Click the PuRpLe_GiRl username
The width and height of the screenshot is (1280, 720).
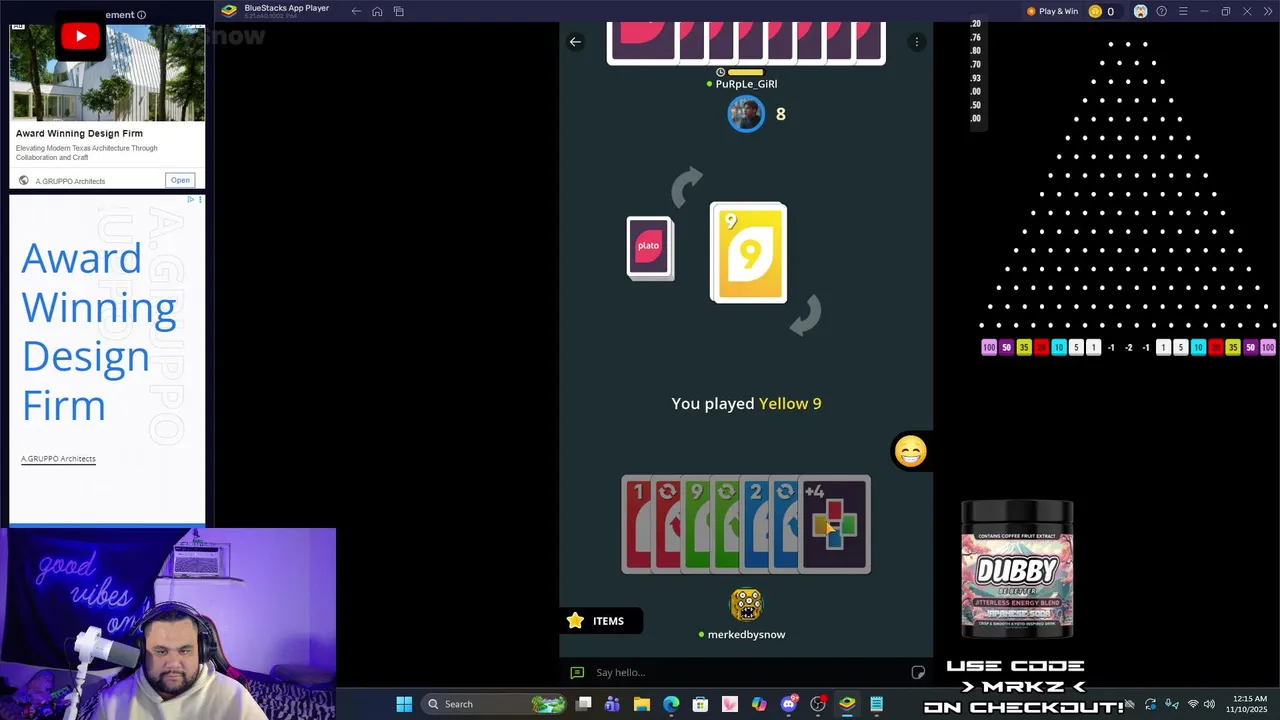pos(746,84)
